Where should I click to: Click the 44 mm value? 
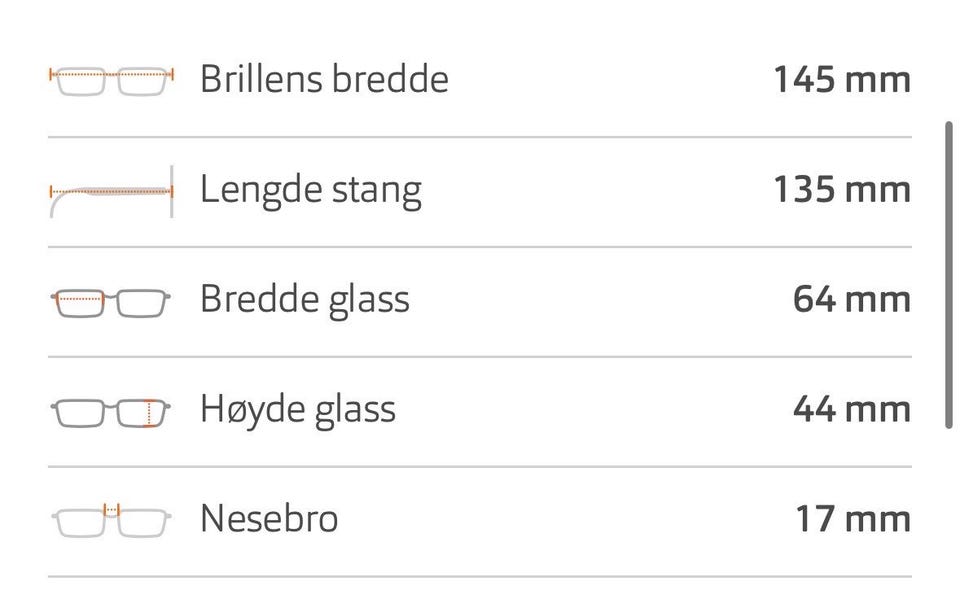(852, 409)
